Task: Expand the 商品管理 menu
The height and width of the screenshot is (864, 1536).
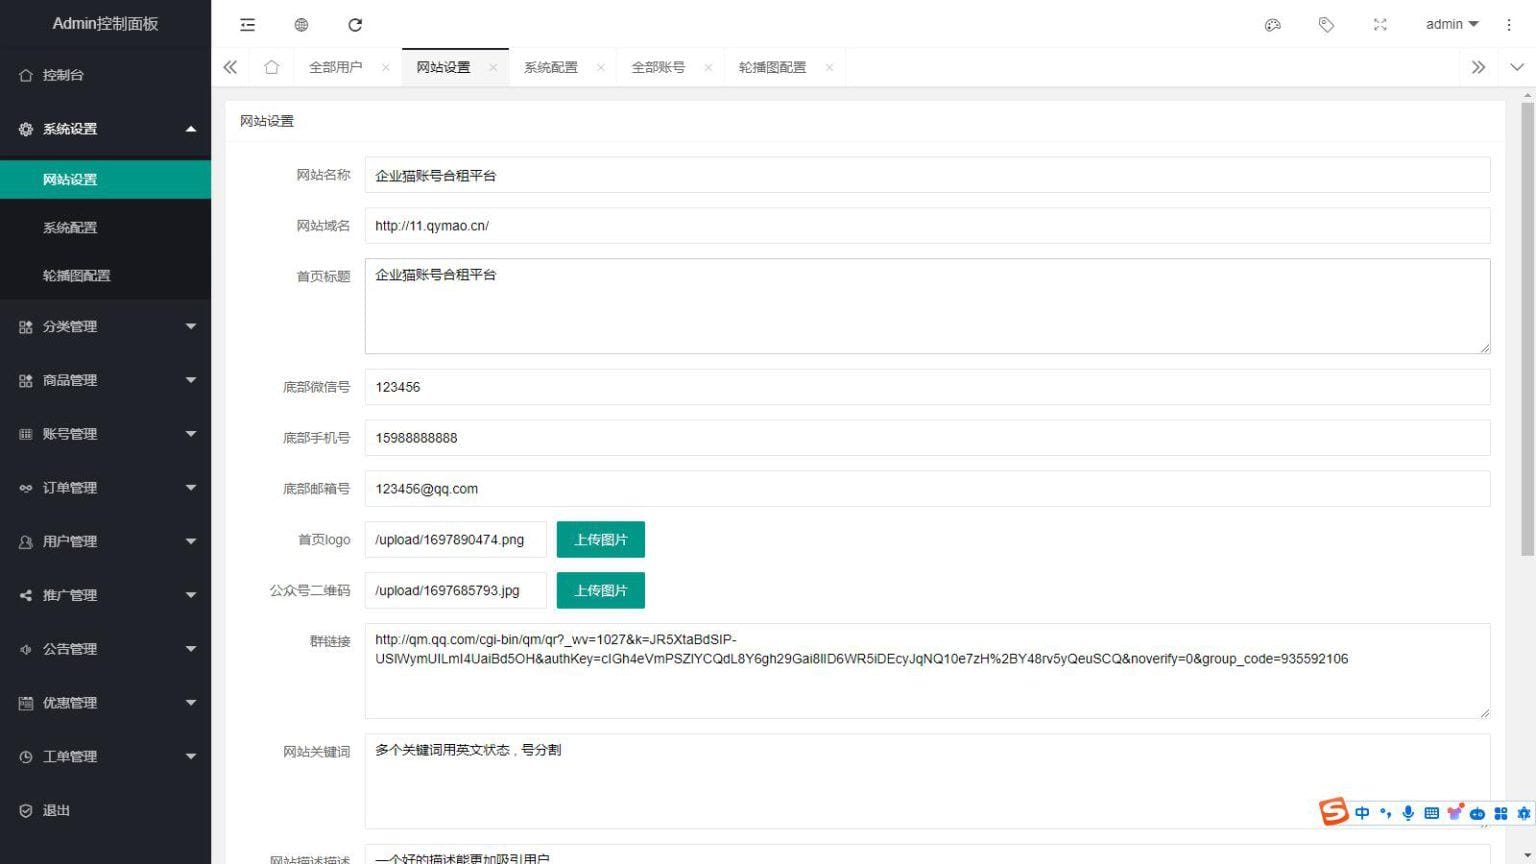Action: (105, 380)
